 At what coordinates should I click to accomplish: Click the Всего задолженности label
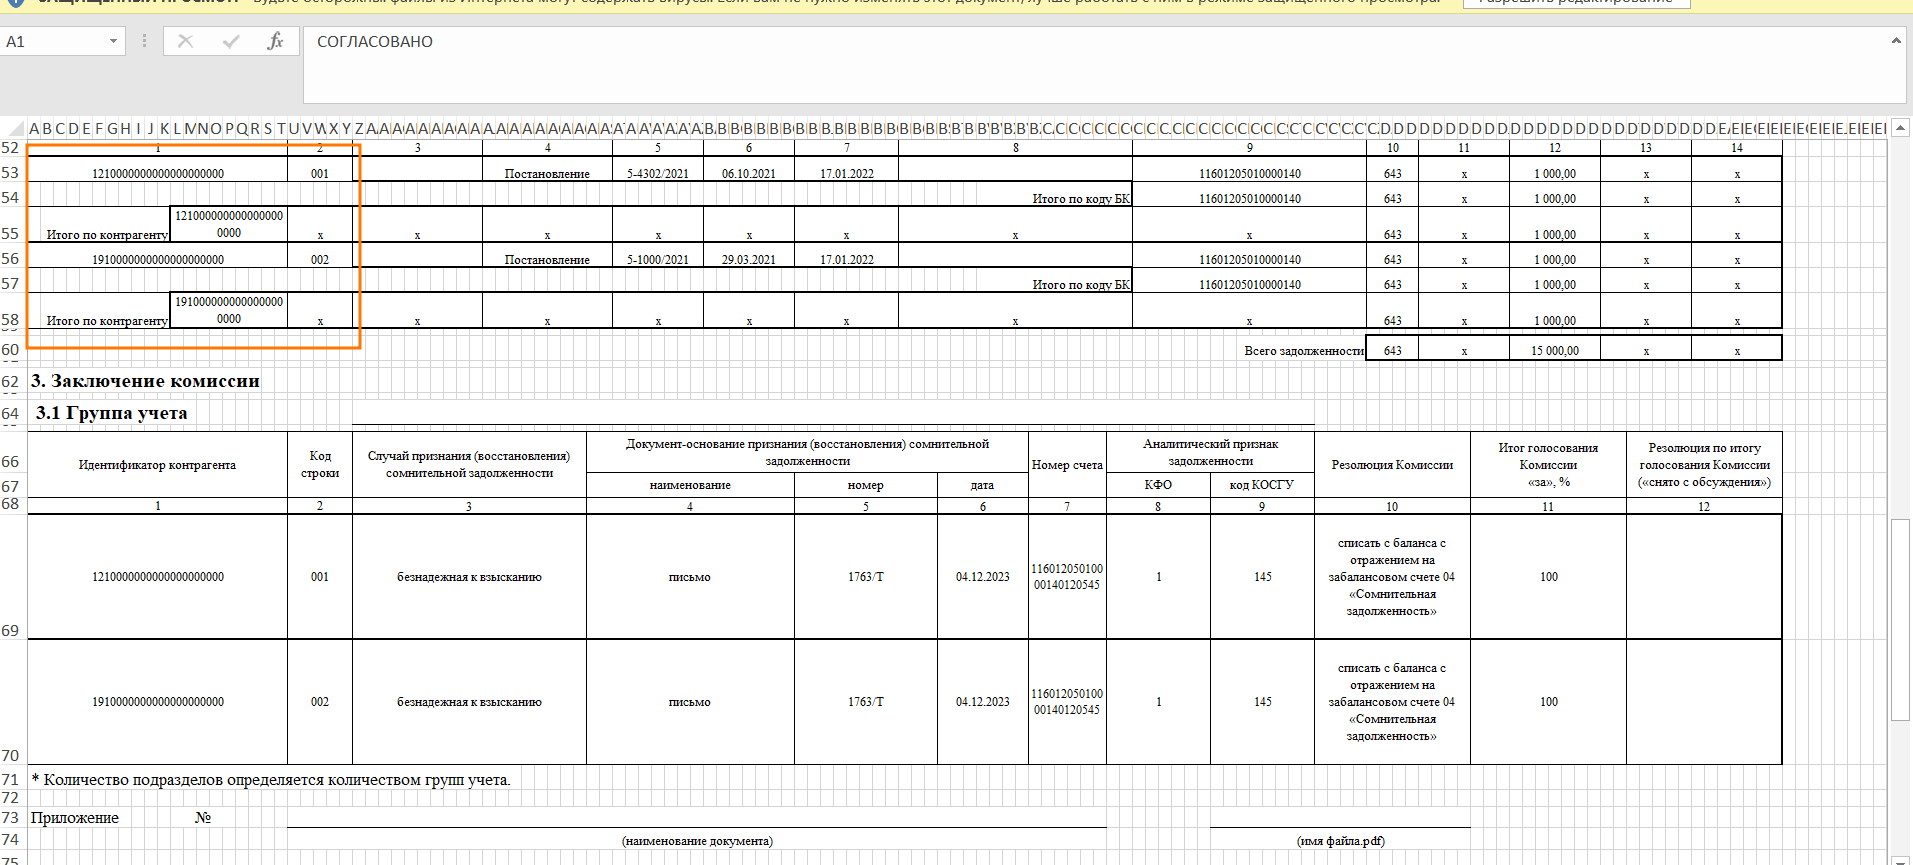tap(1304, 351)
